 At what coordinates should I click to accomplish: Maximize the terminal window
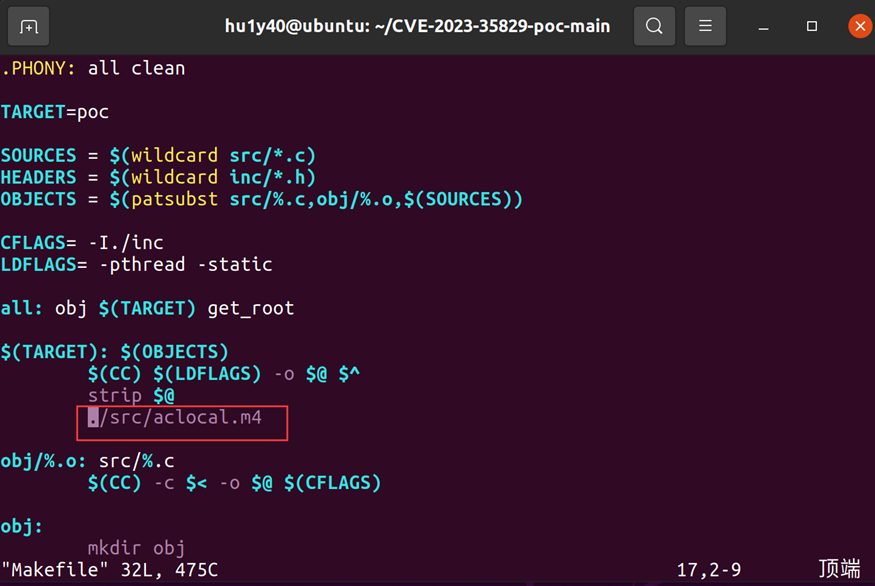point(811,26)
